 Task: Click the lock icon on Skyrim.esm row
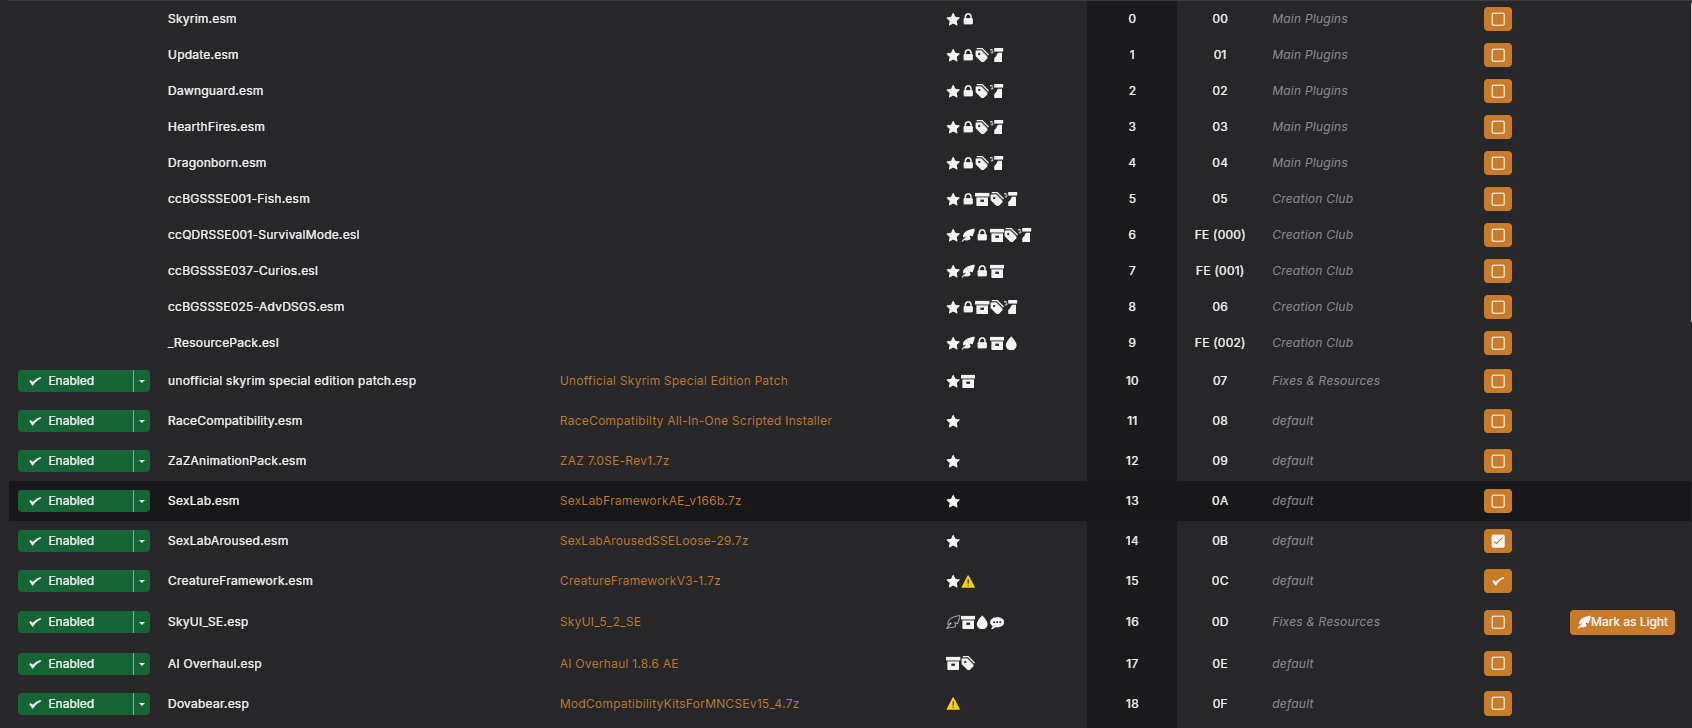[x=968, y=19]
